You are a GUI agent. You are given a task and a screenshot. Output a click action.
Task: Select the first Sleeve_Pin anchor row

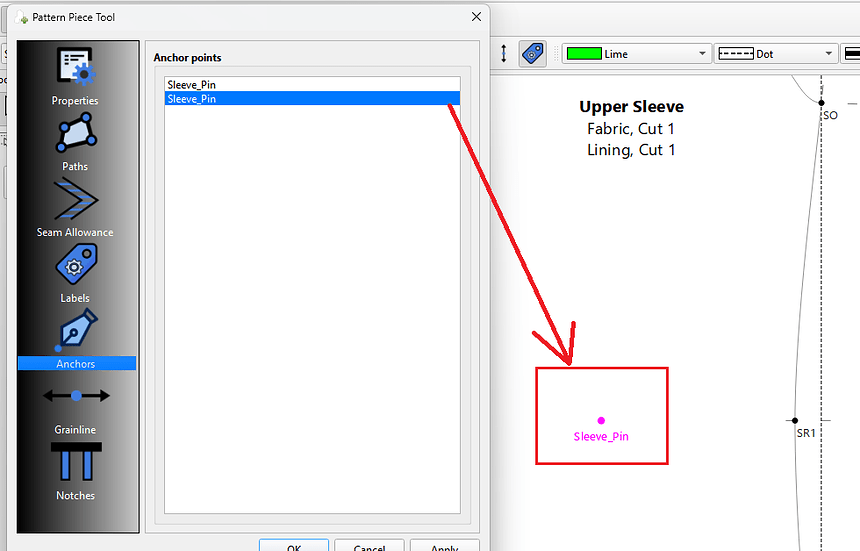[312, 84]
